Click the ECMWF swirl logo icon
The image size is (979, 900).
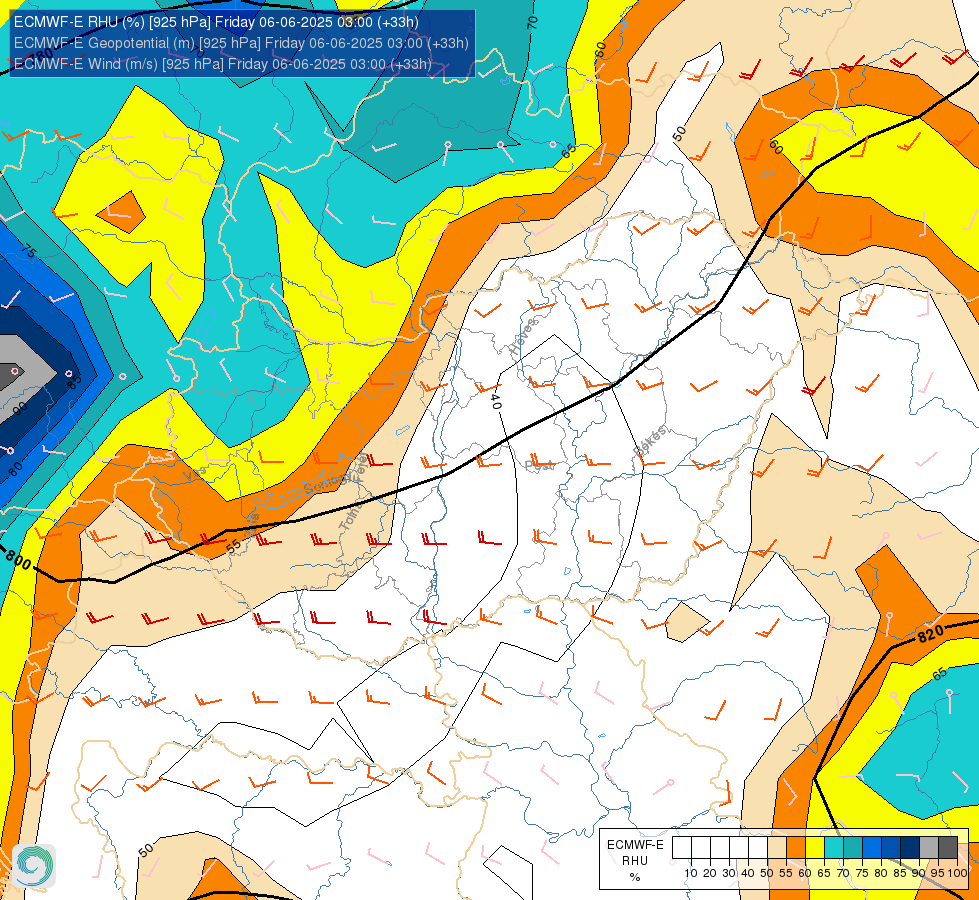click(34, 866)
